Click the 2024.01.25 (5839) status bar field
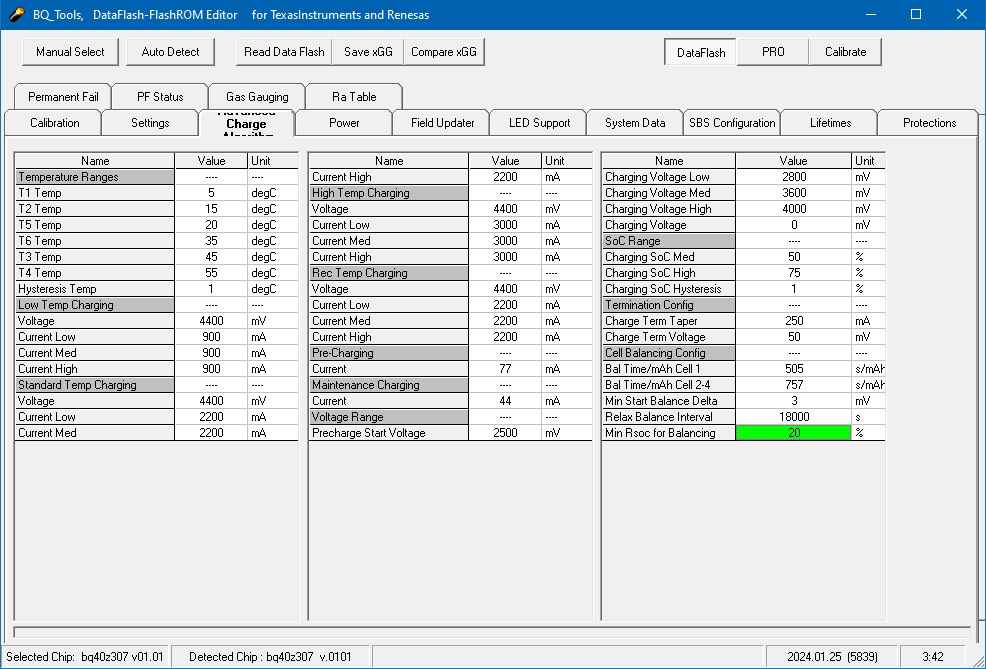 click(832, 657)
